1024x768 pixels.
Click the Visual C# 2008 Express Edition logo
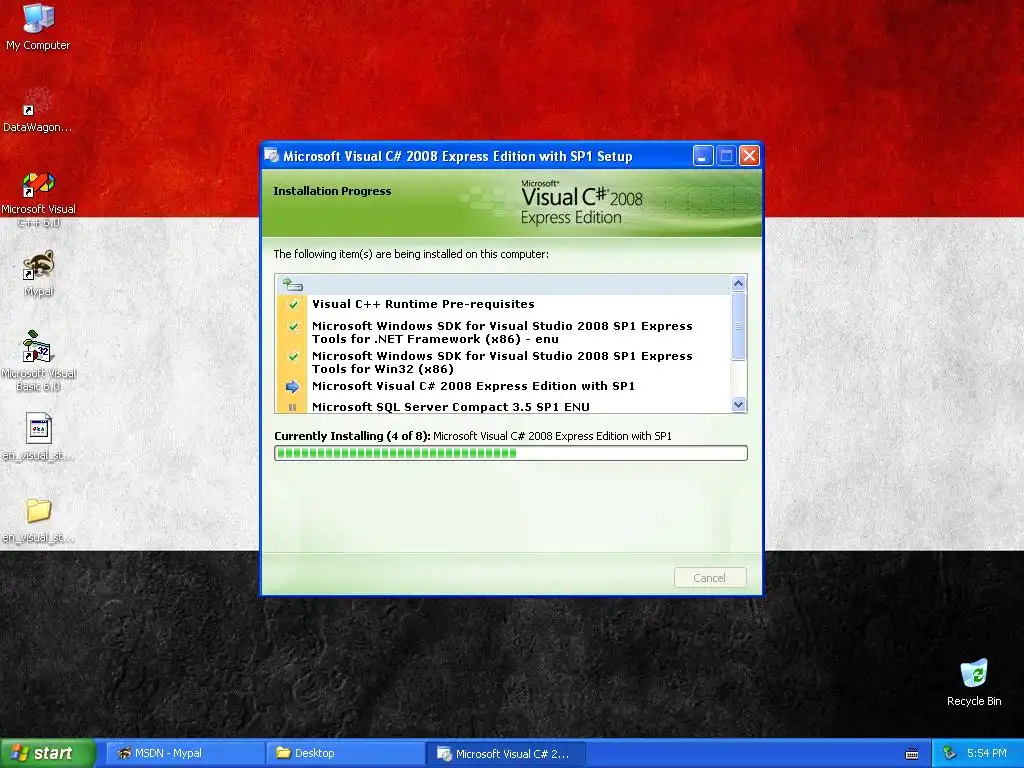coord(581,202)
